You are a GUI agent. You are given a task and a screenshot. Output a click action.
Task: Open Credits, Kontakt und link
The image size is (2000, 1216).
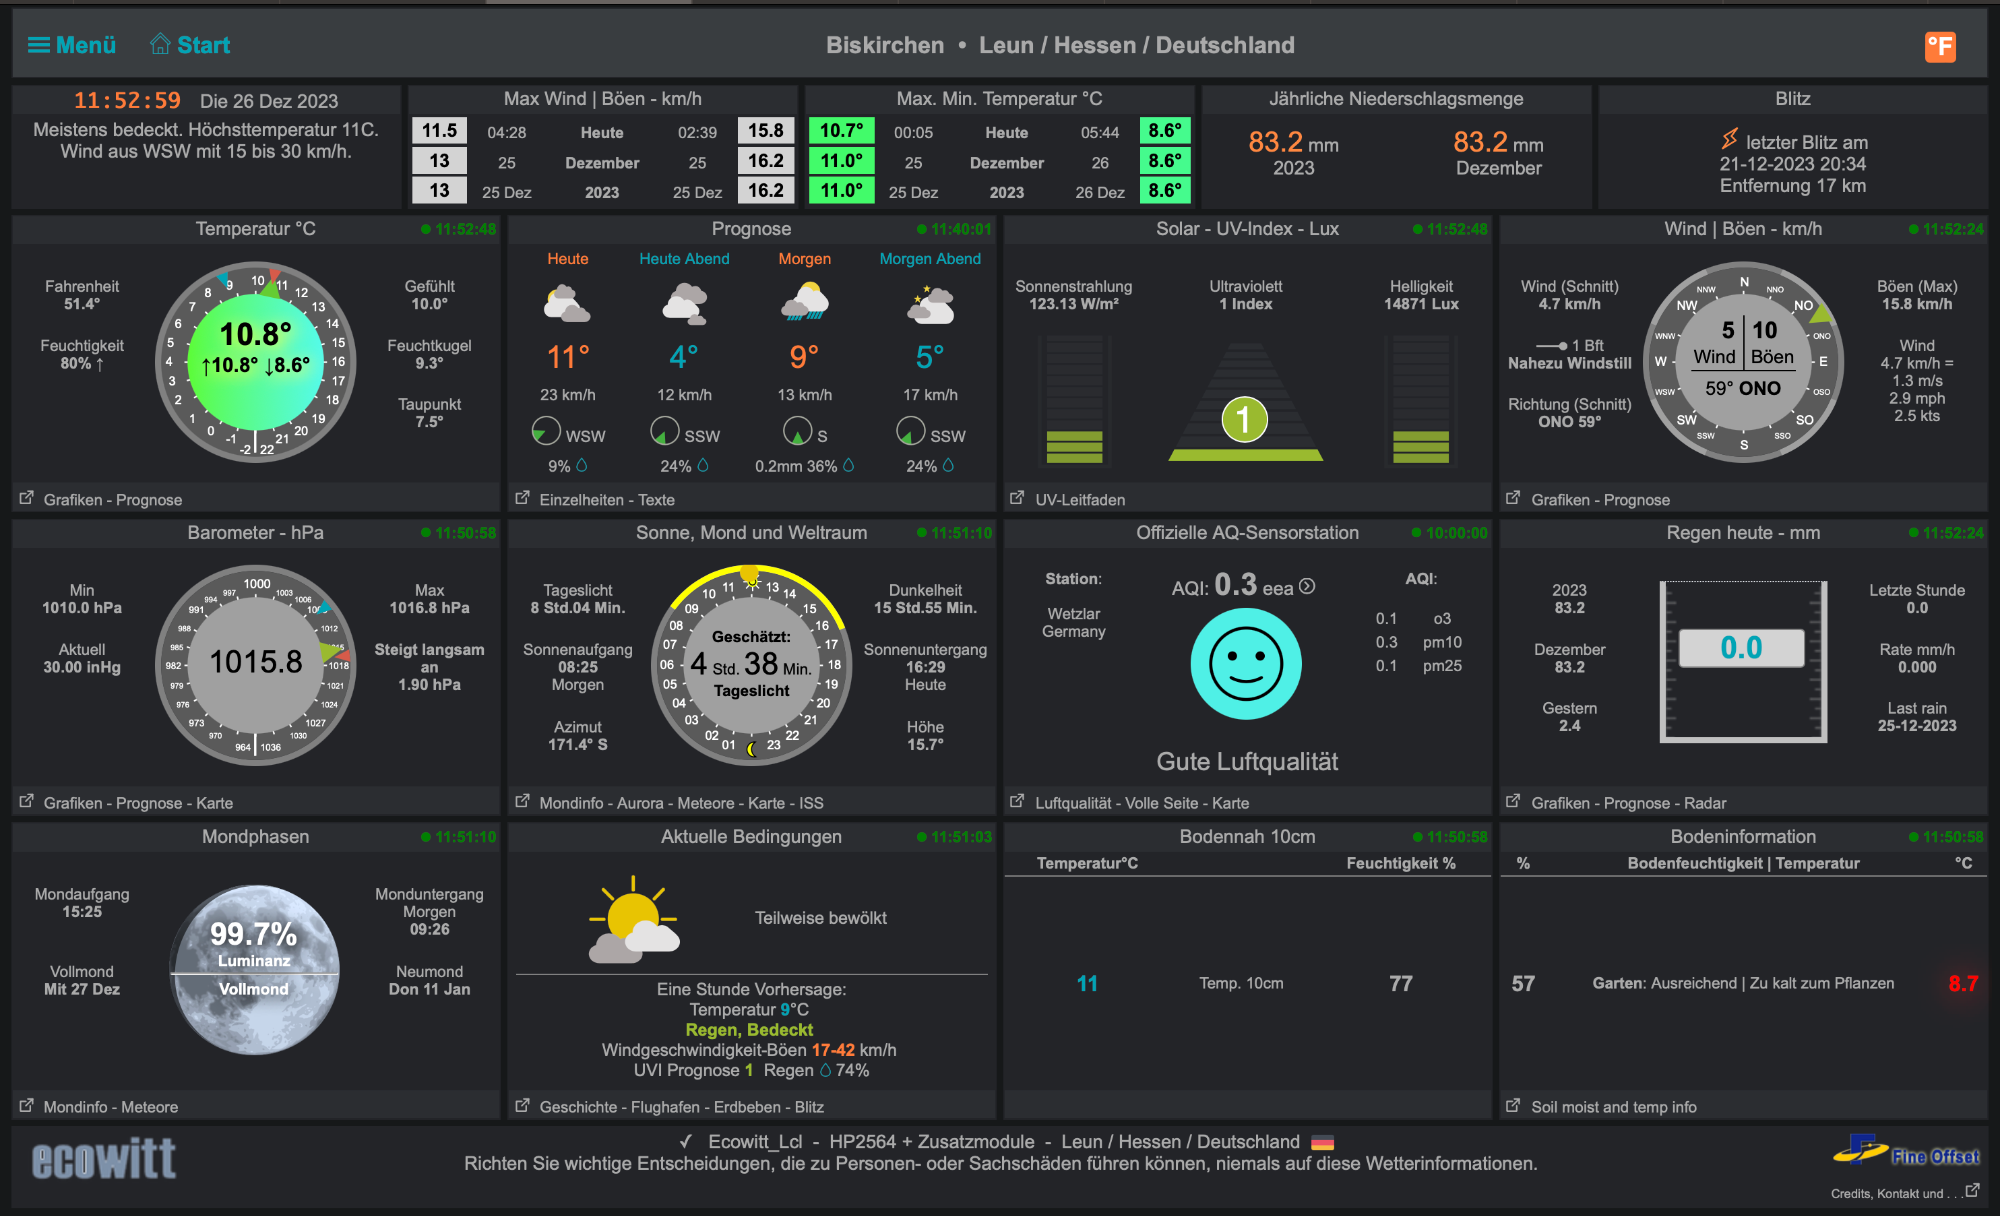click(1887, 1193)
